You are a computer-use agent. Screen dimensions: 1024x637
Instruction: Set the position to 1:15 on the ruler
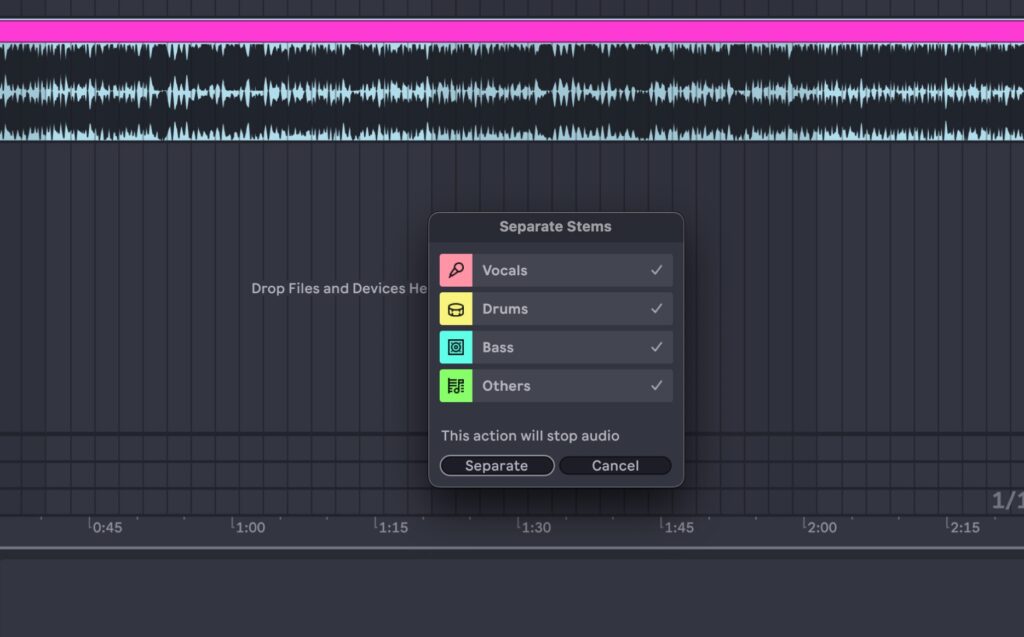pyautogui.click(x=392, y=527)
